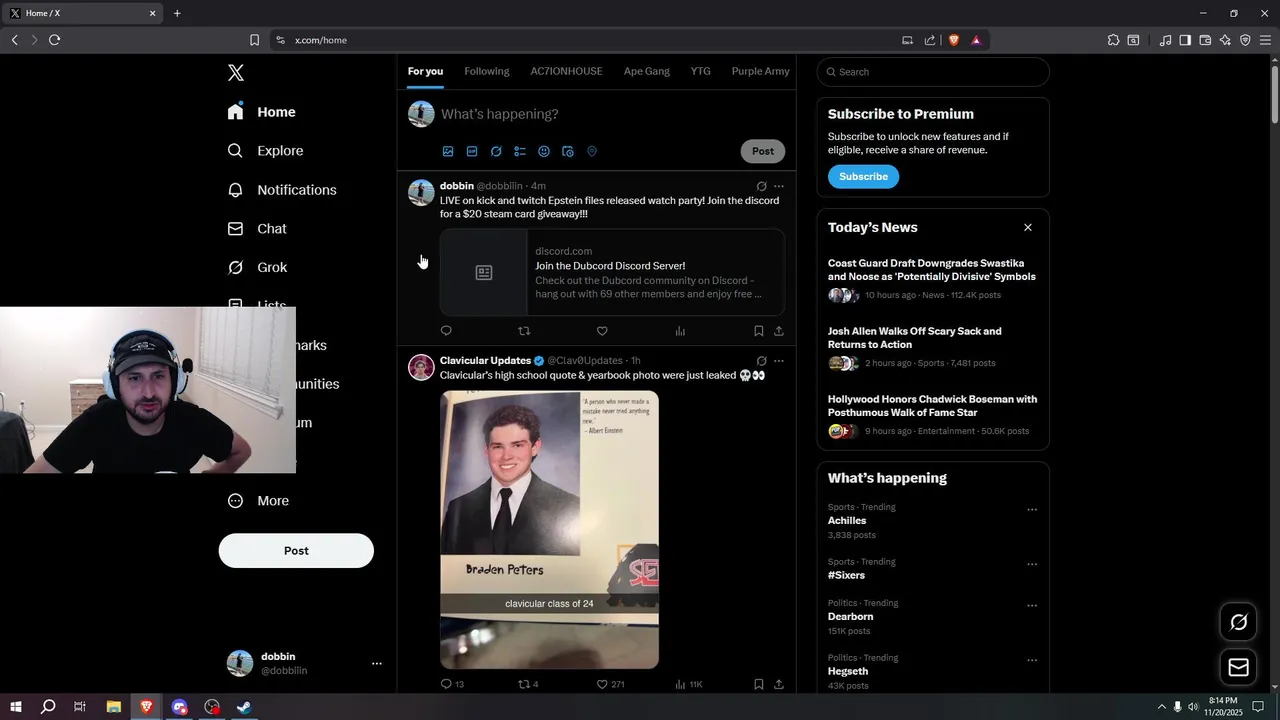Bookmark the Clavicular Updates post

(759, 684)
